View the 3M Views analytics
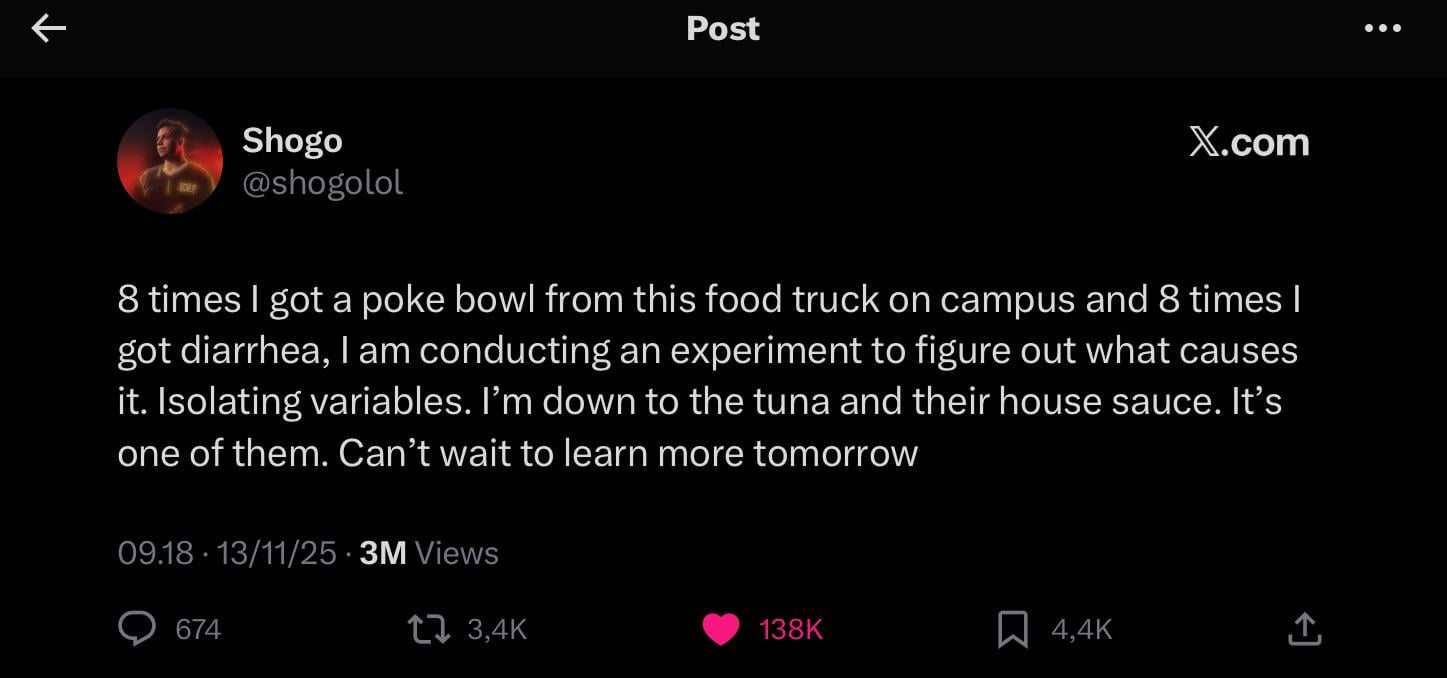Screen dimensions: 1447x678 (428, 553)
